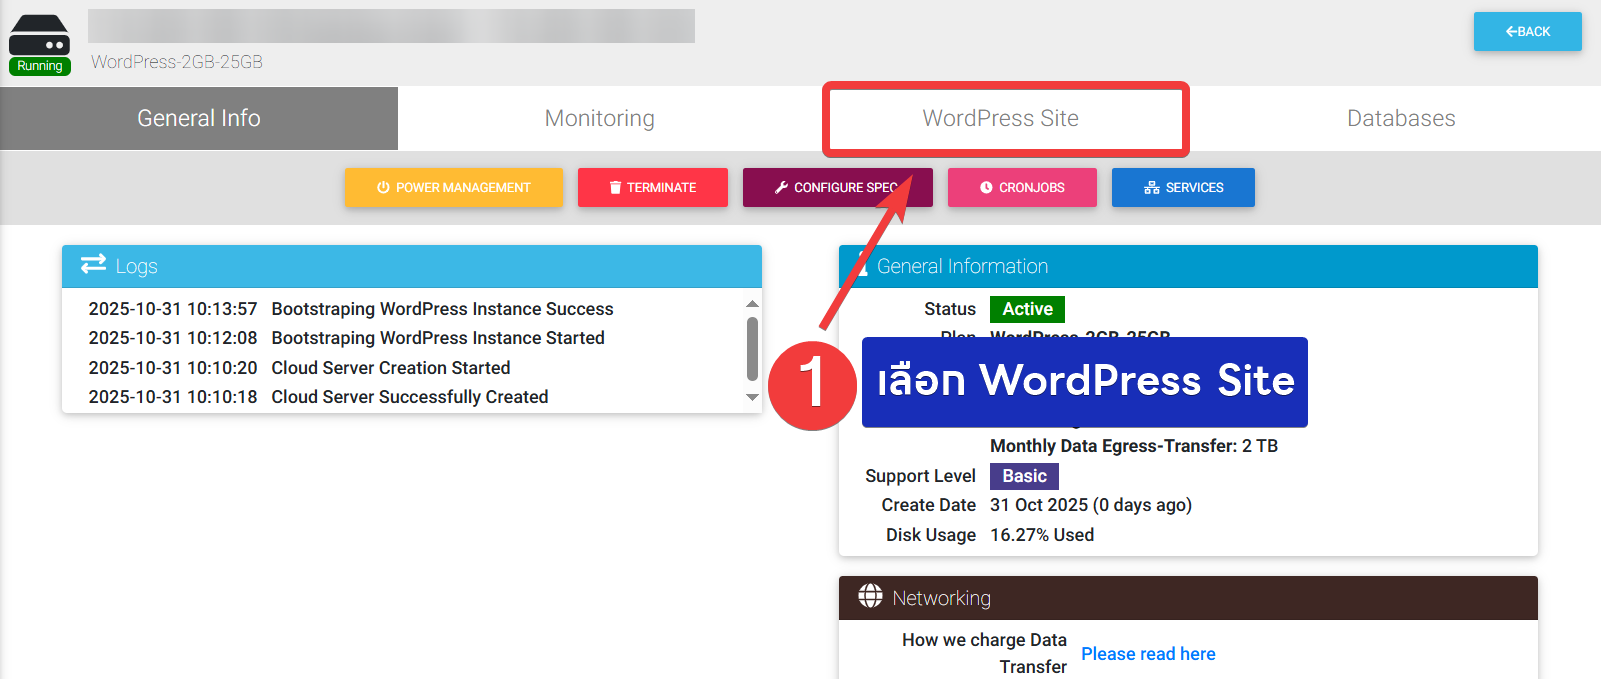Image resolution: width=1601 pixels, height=679 pixels.
Task: Click the globe icon in Networking header
Action: coord(870,597)
